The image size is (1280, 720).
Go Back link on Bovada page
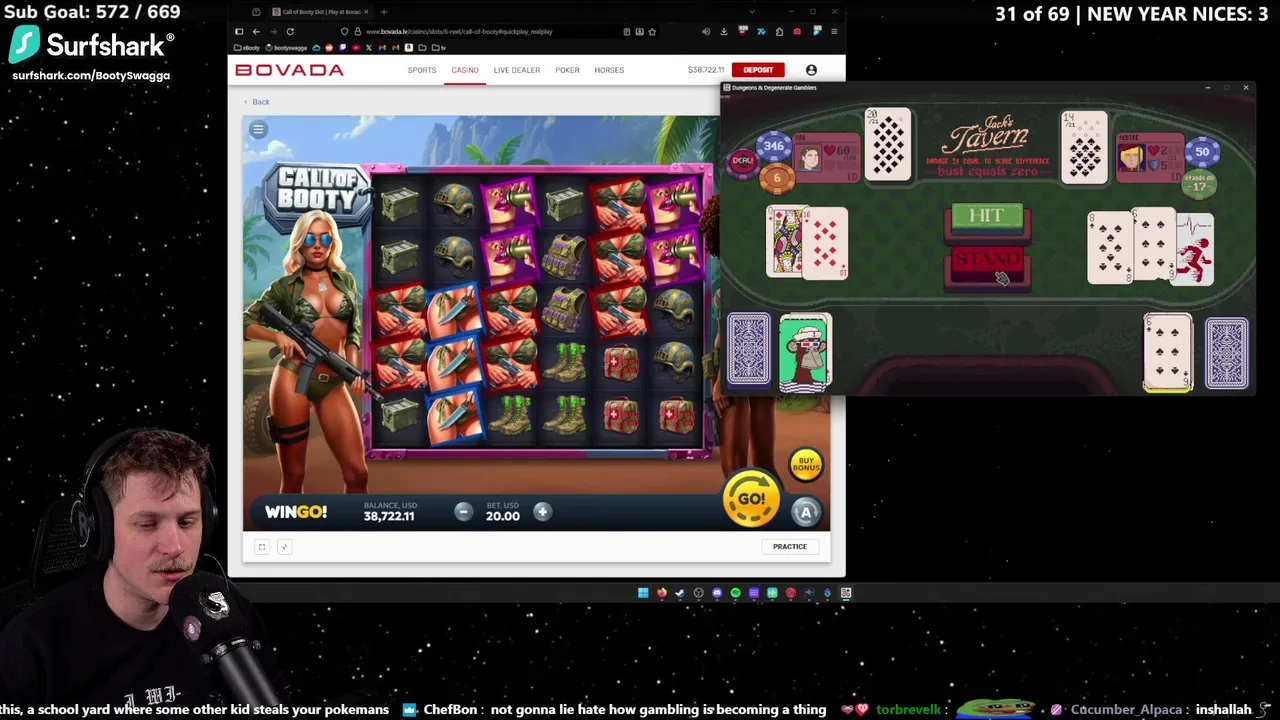click(x=256, y=102)
